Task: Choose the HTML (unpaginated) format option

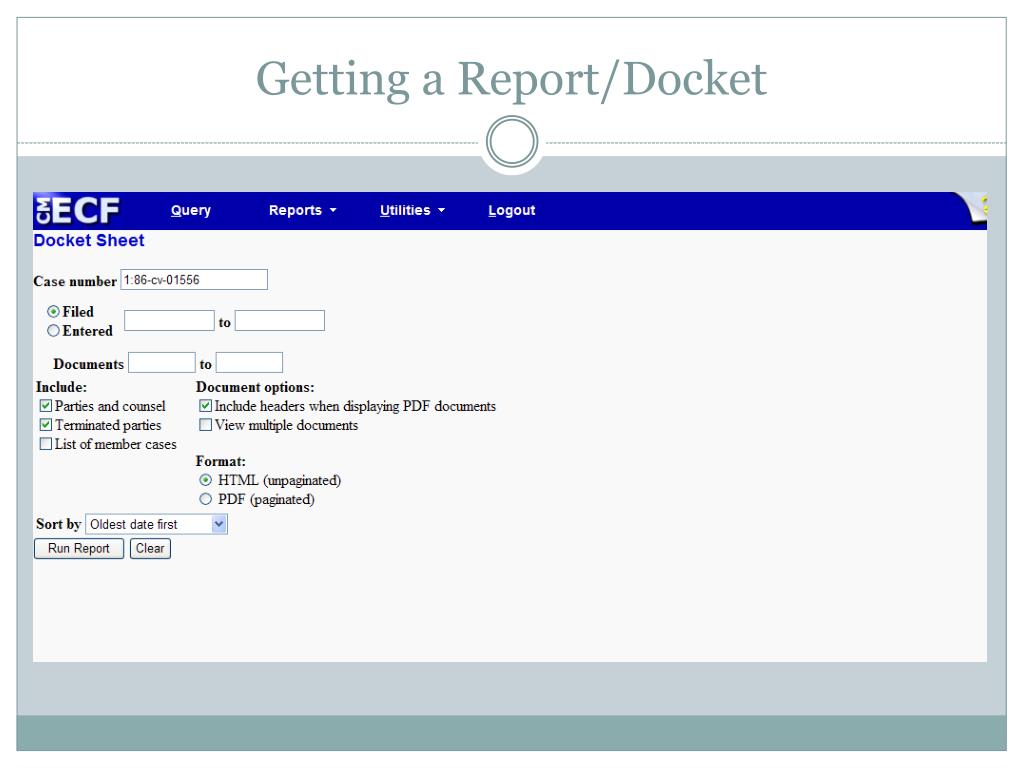Action: tap(206, 480)
